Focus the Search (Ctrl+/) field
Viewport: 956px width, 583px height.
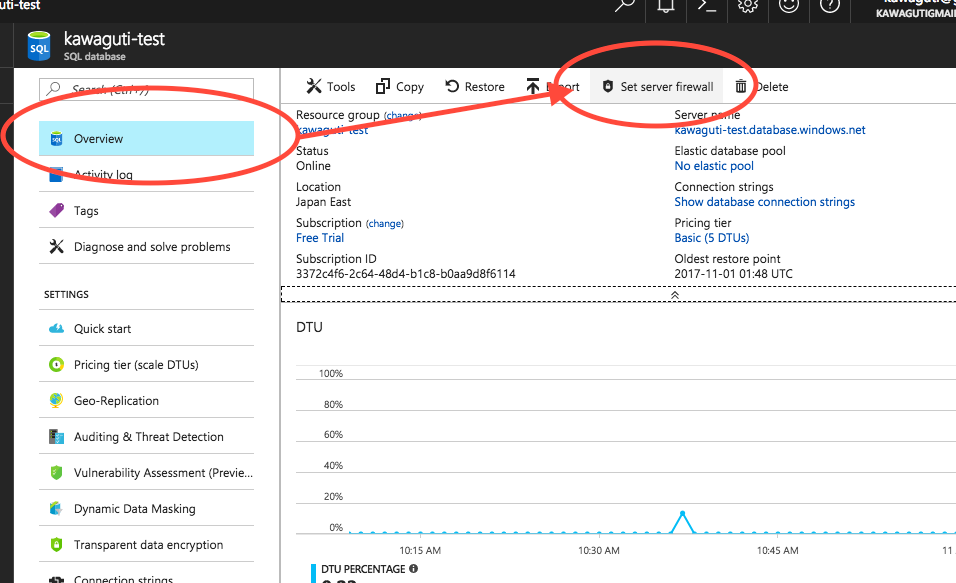coord(146,89)
